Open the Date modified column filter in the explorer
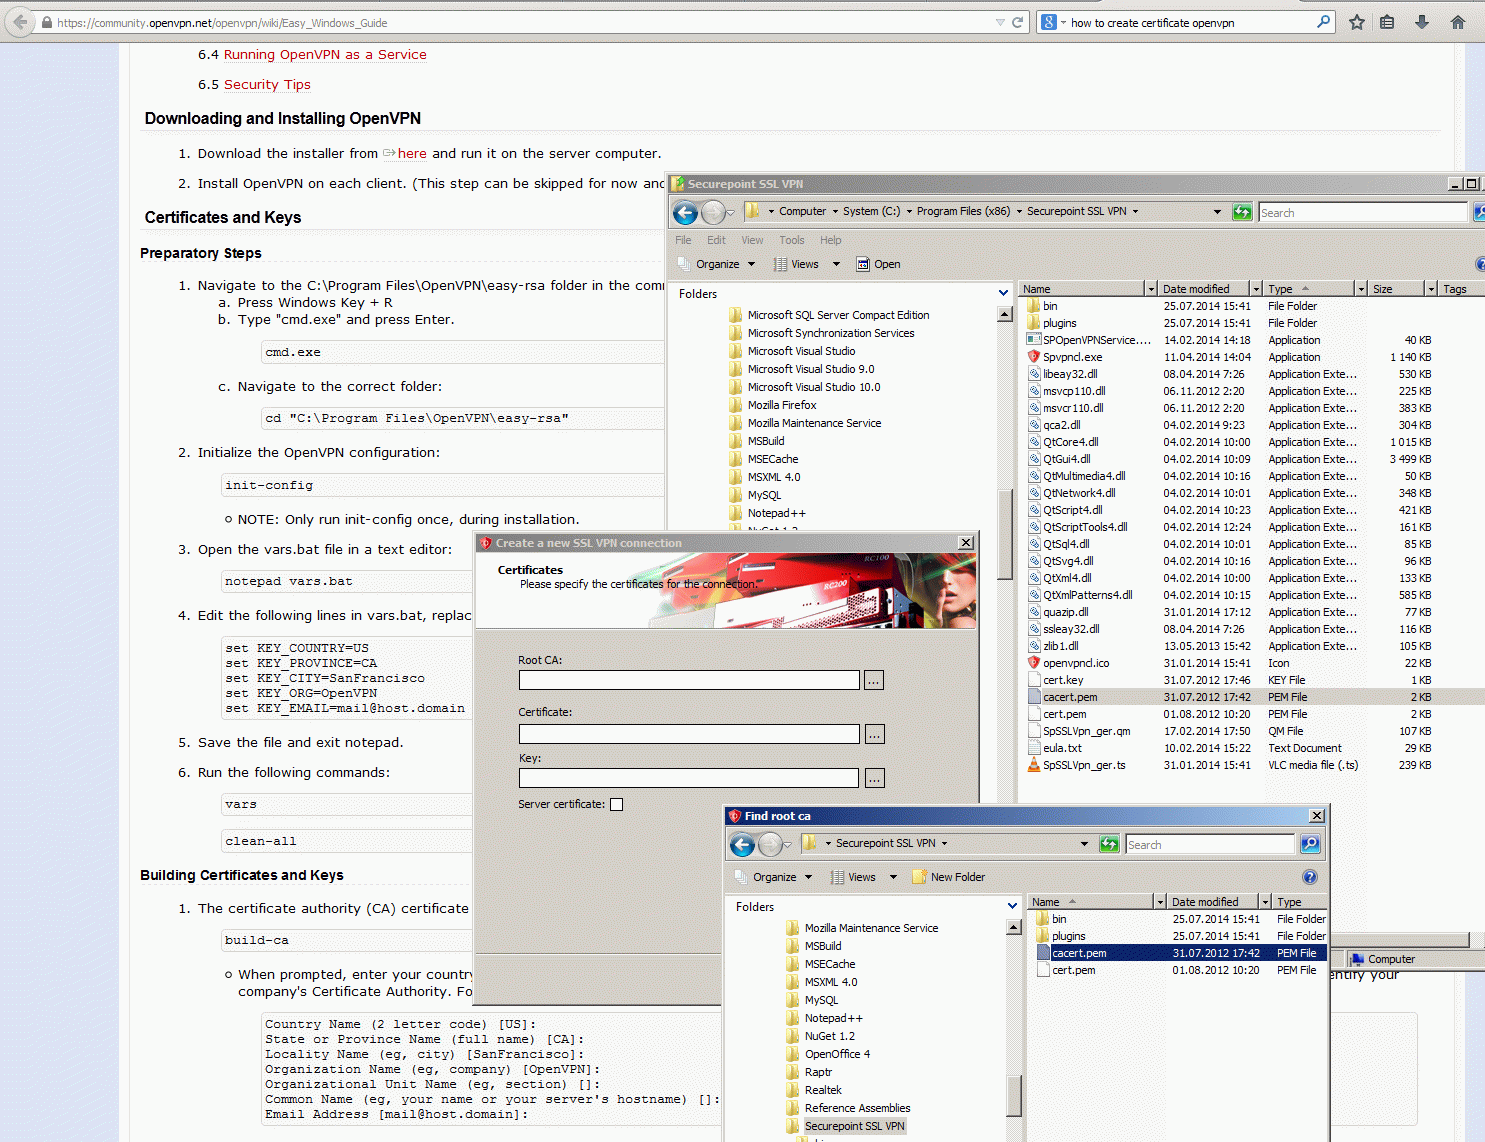Screen dimensions: 1485x1142 [x=1257, y=289]
